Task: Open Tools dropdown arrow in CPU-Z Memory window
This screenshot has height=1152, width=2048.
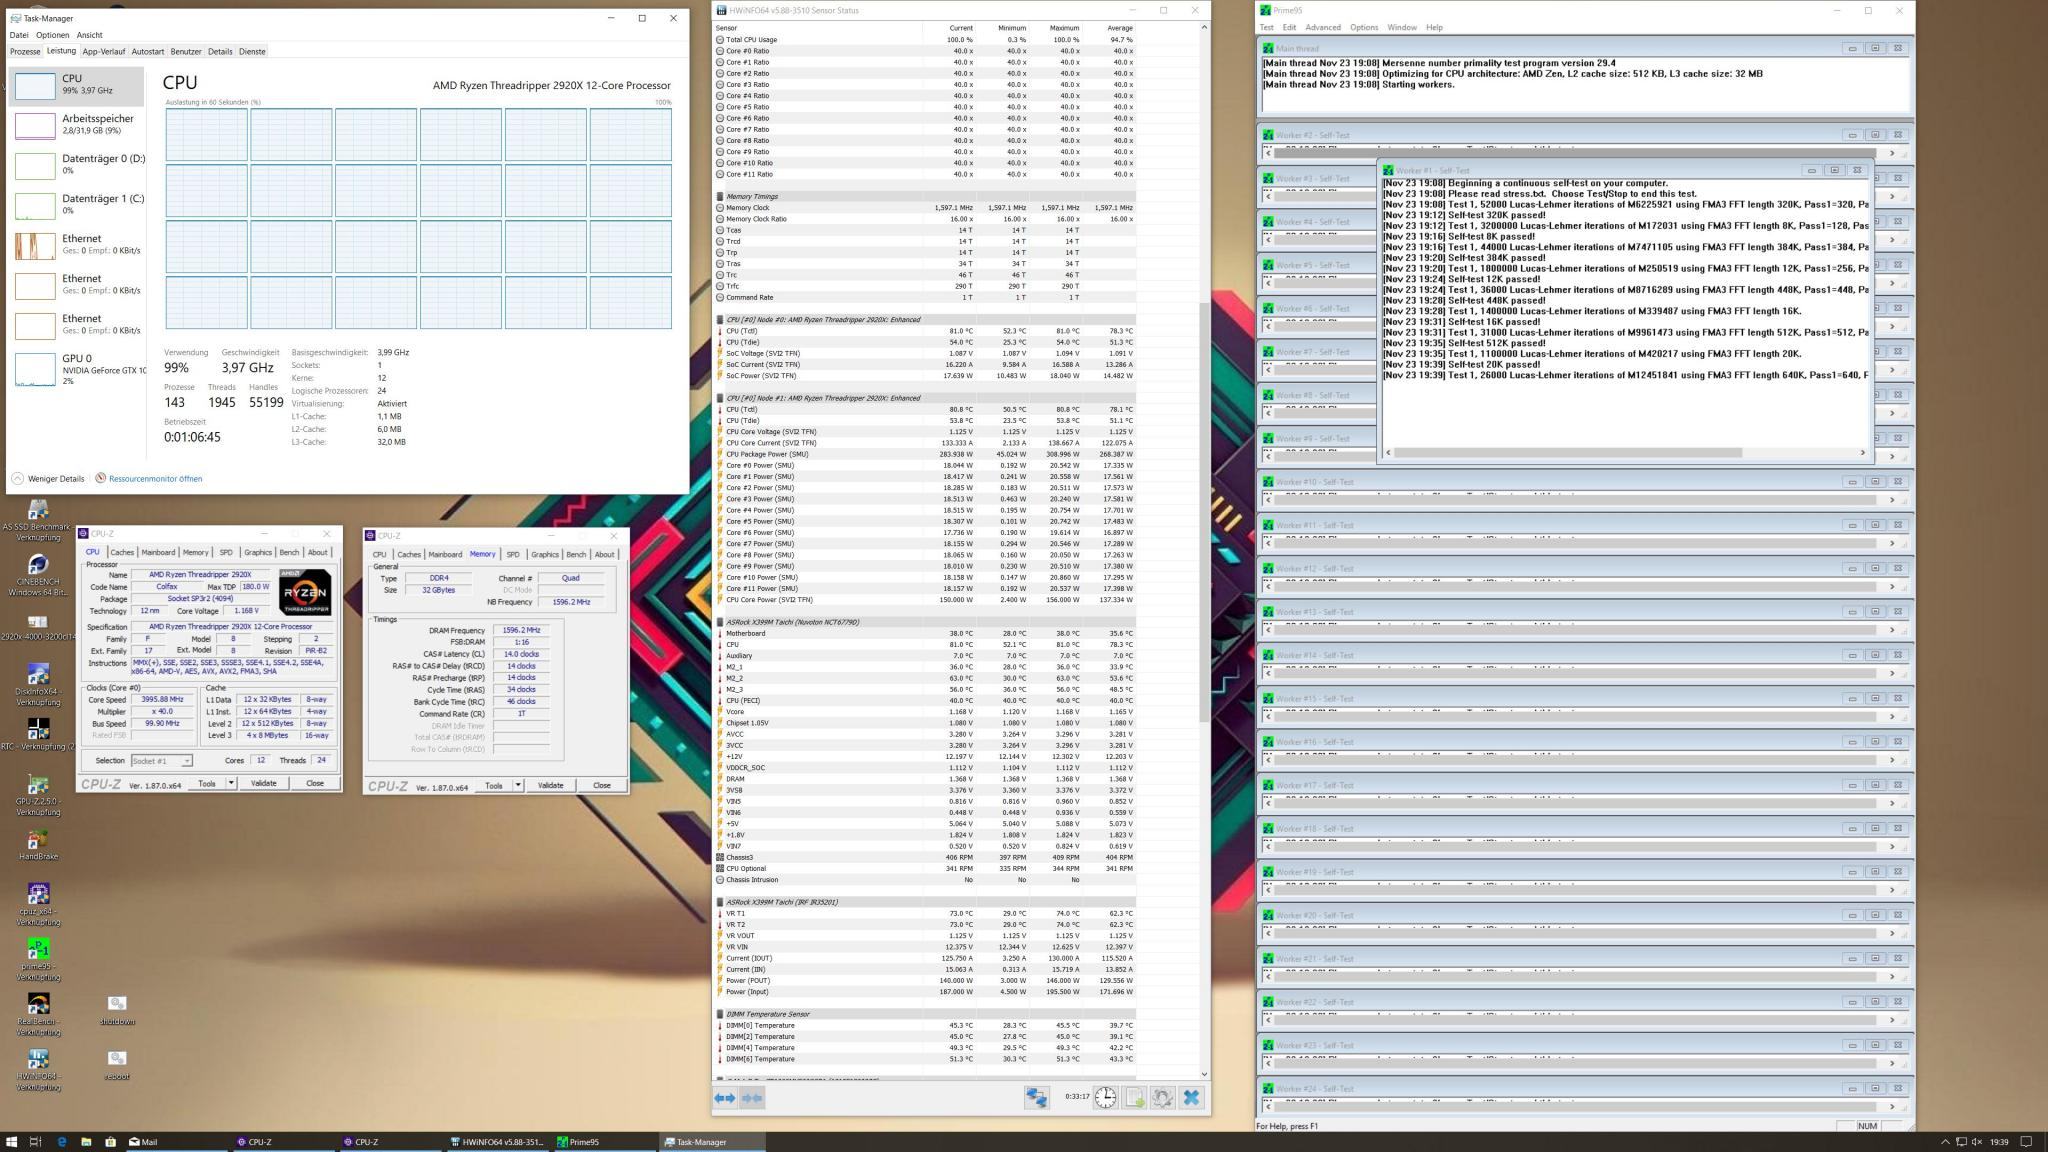Action: click(x=518, y=785)
